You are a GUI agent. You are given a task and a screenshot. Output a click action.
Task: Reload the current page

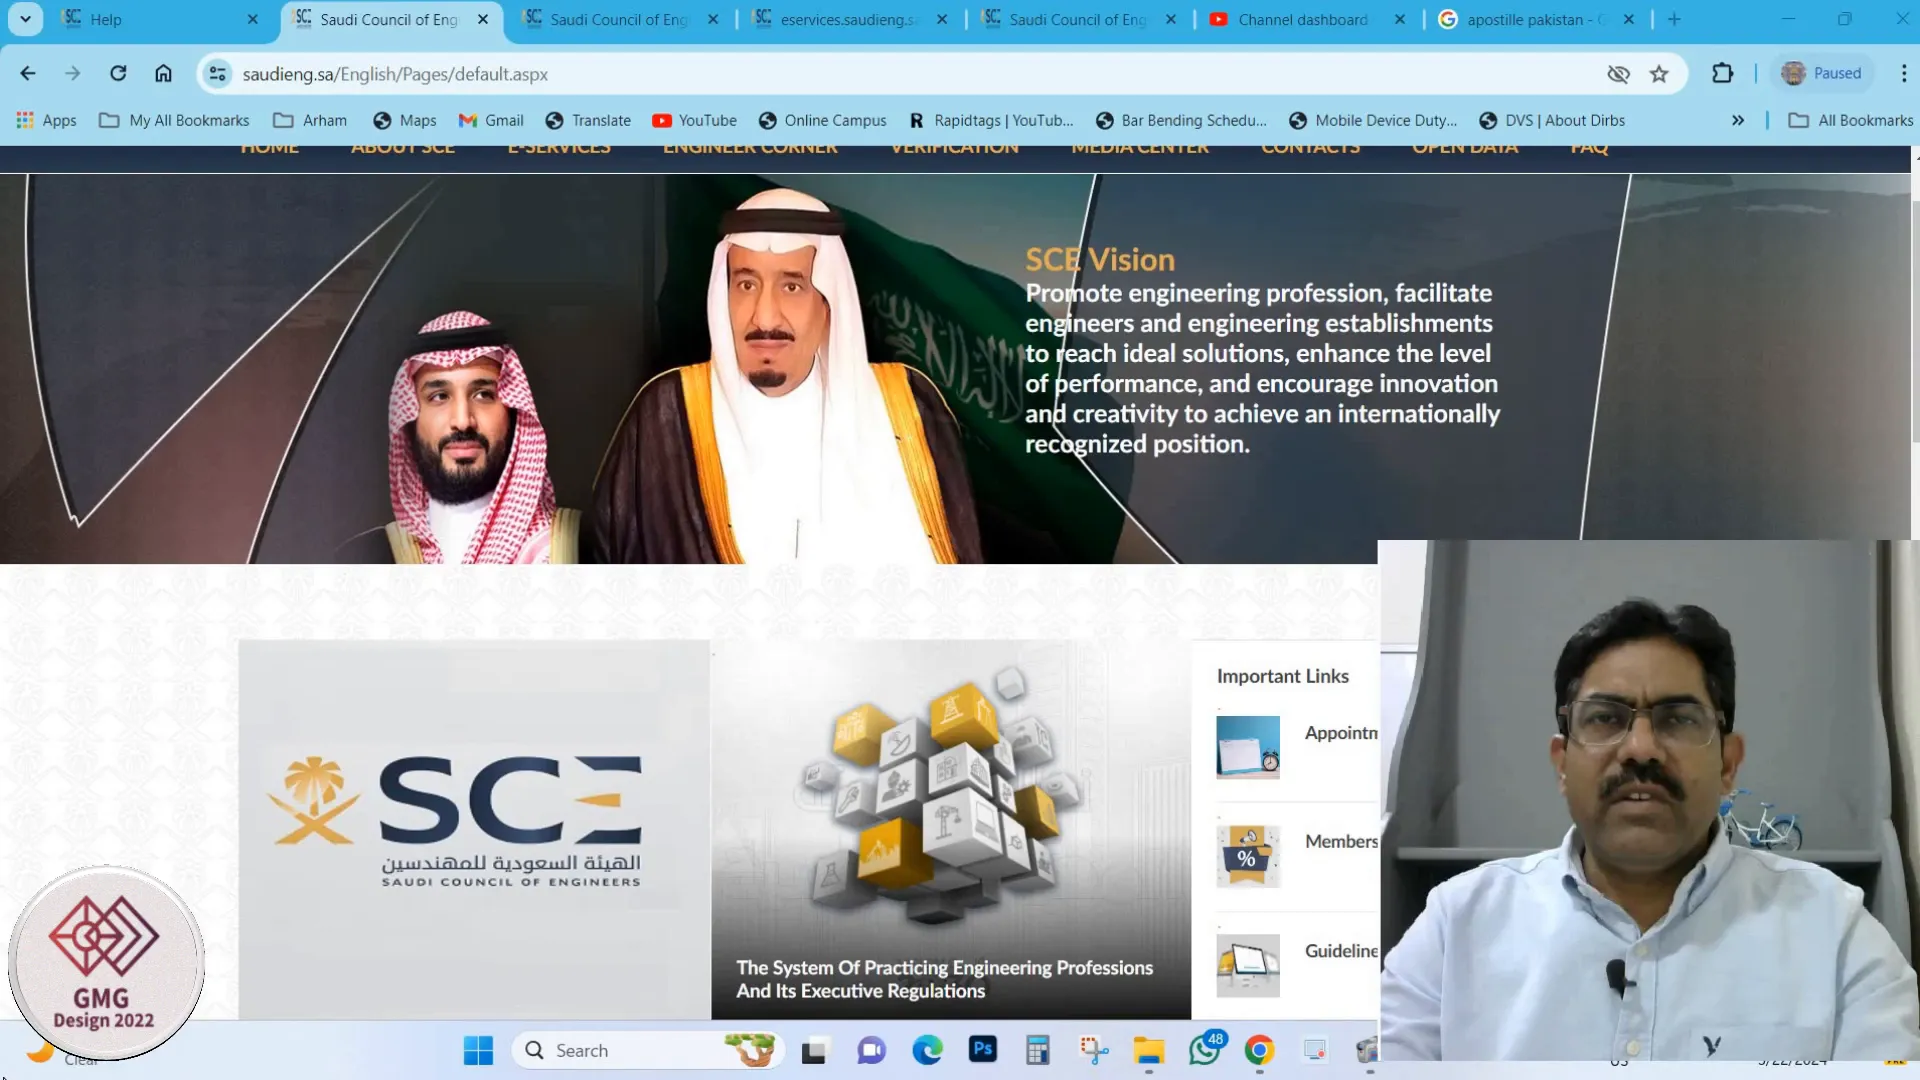pyautogui.click(x=118, y=73)
